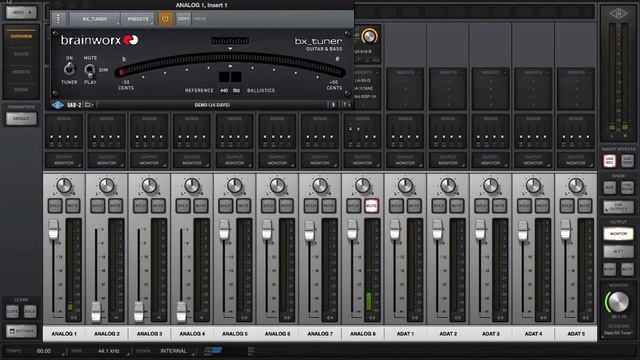The height and width of the screenshot is (360, 640).
Task: Open ADAT 5 output MONITOR selector
Action: [x=576, y=160]
